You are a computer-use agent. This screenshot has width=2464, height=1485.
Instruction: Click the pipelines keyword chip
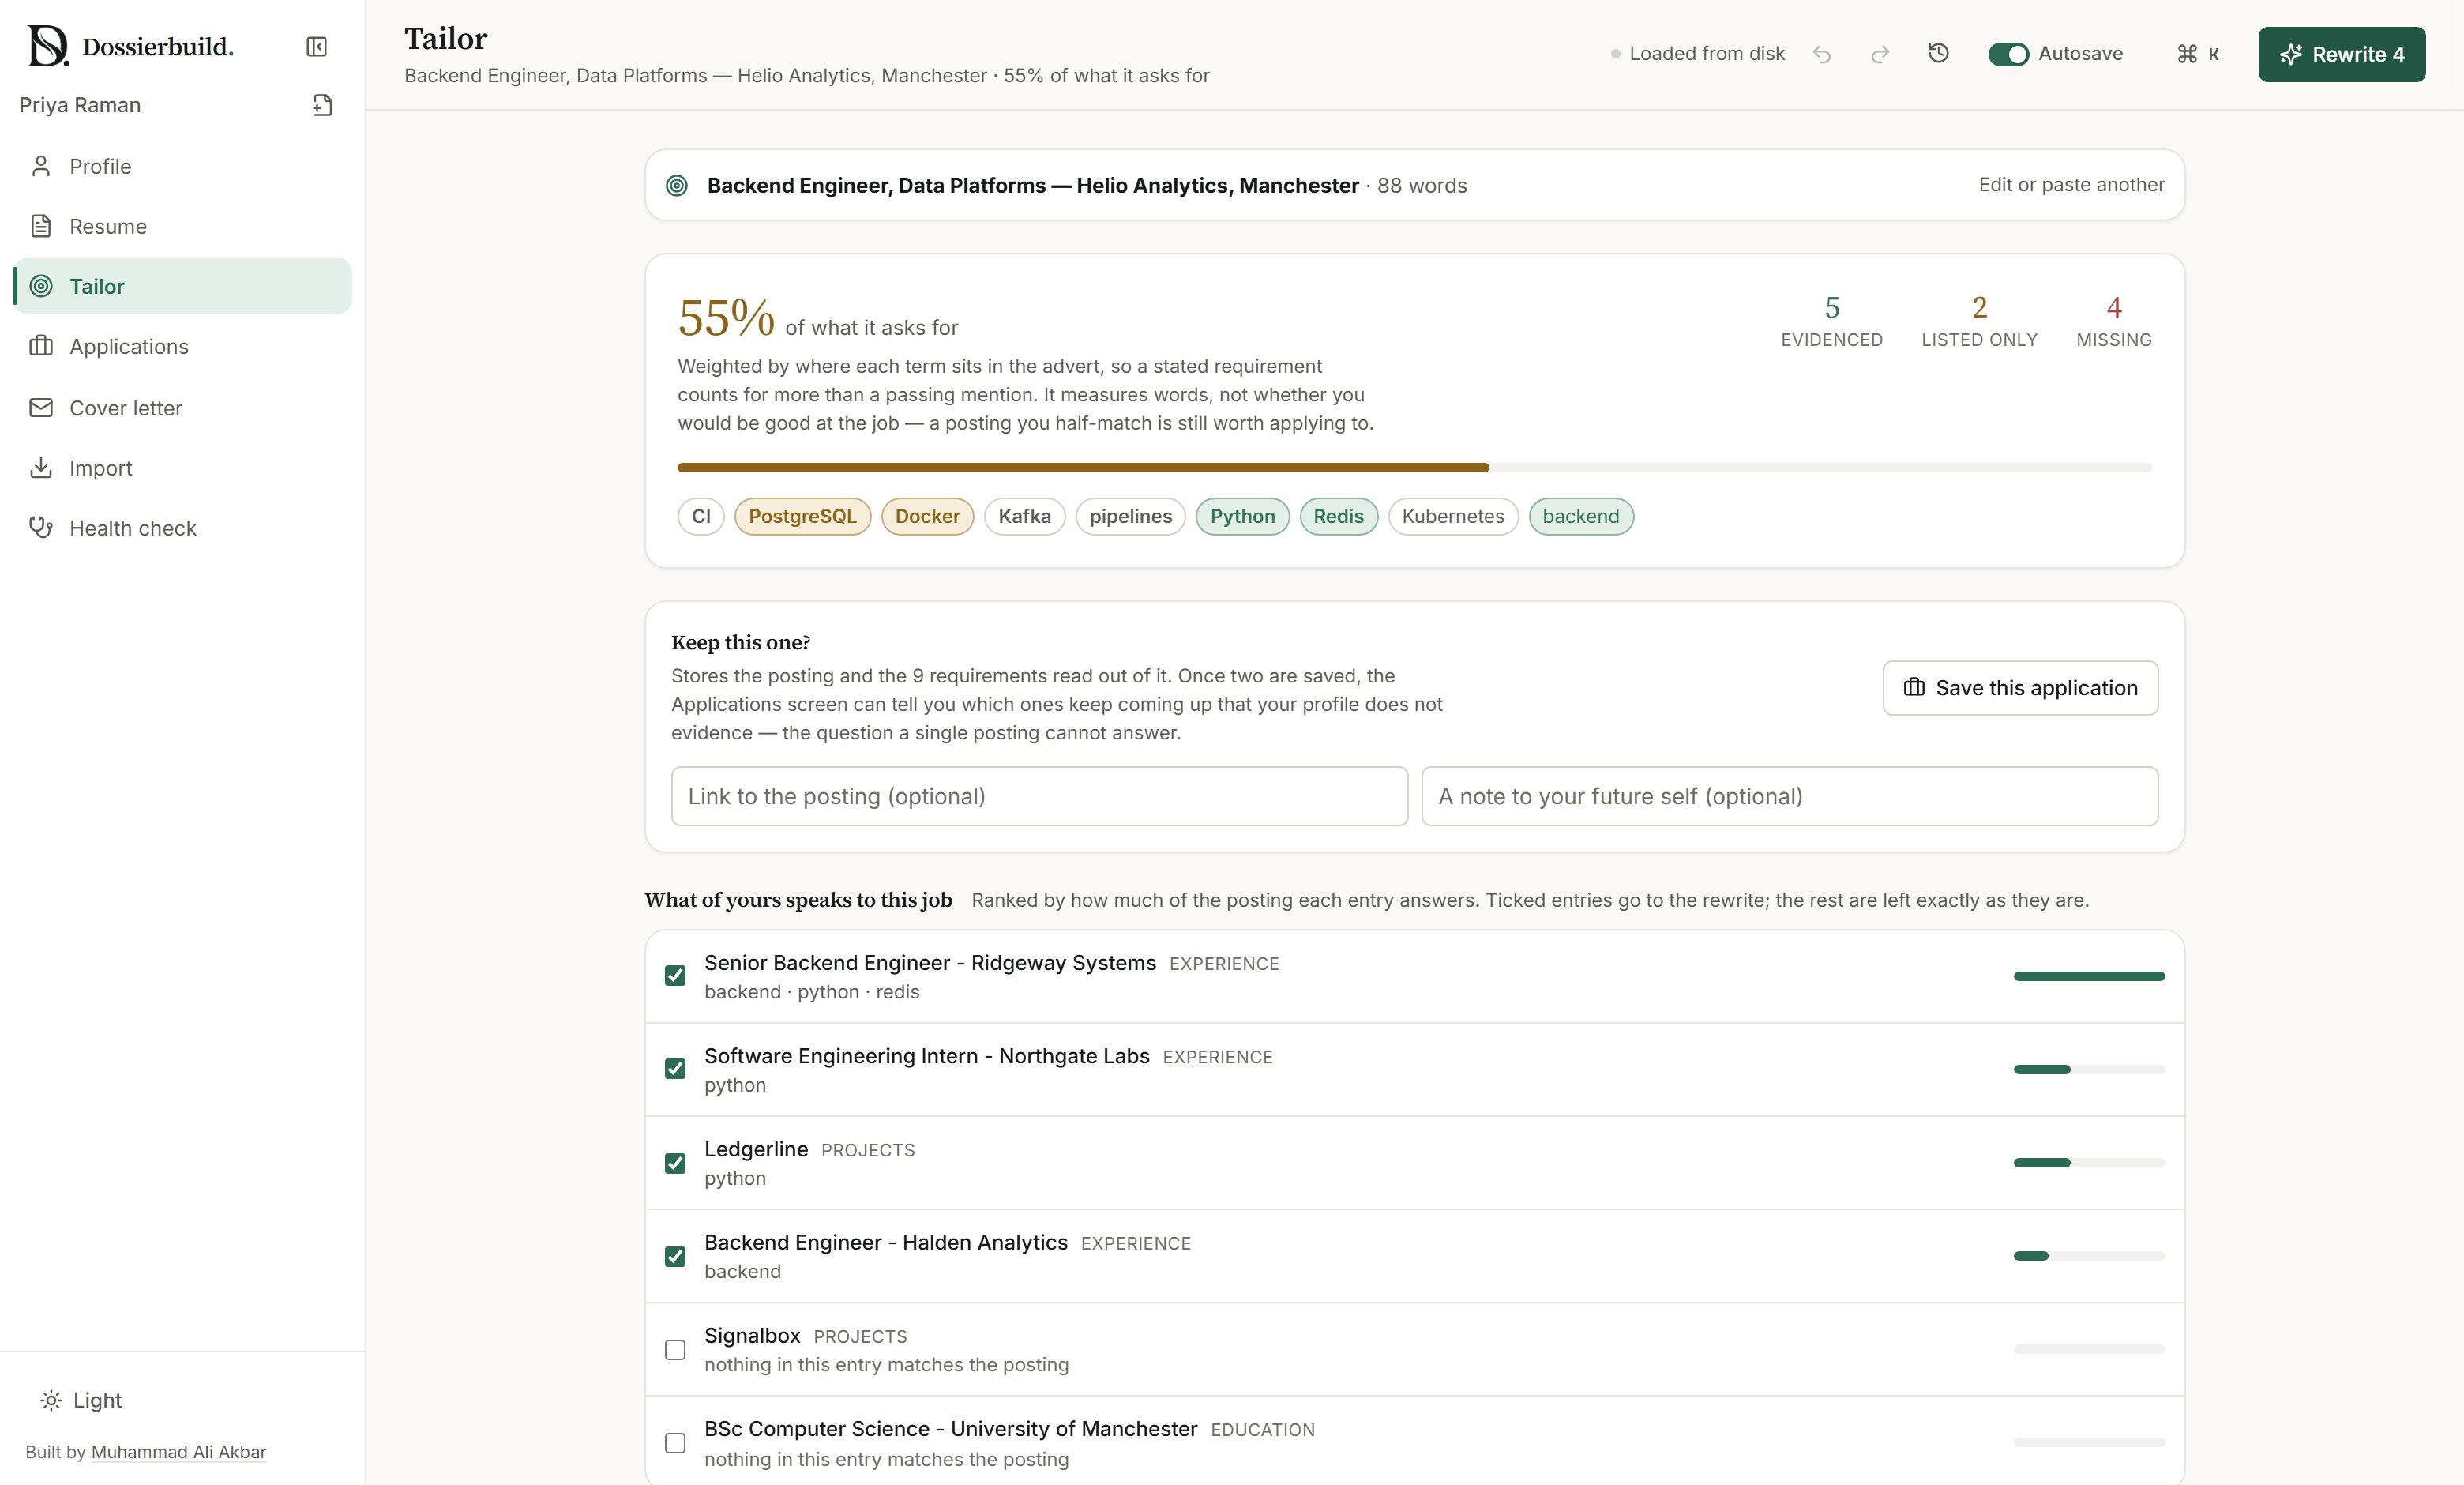[1130, 516]
